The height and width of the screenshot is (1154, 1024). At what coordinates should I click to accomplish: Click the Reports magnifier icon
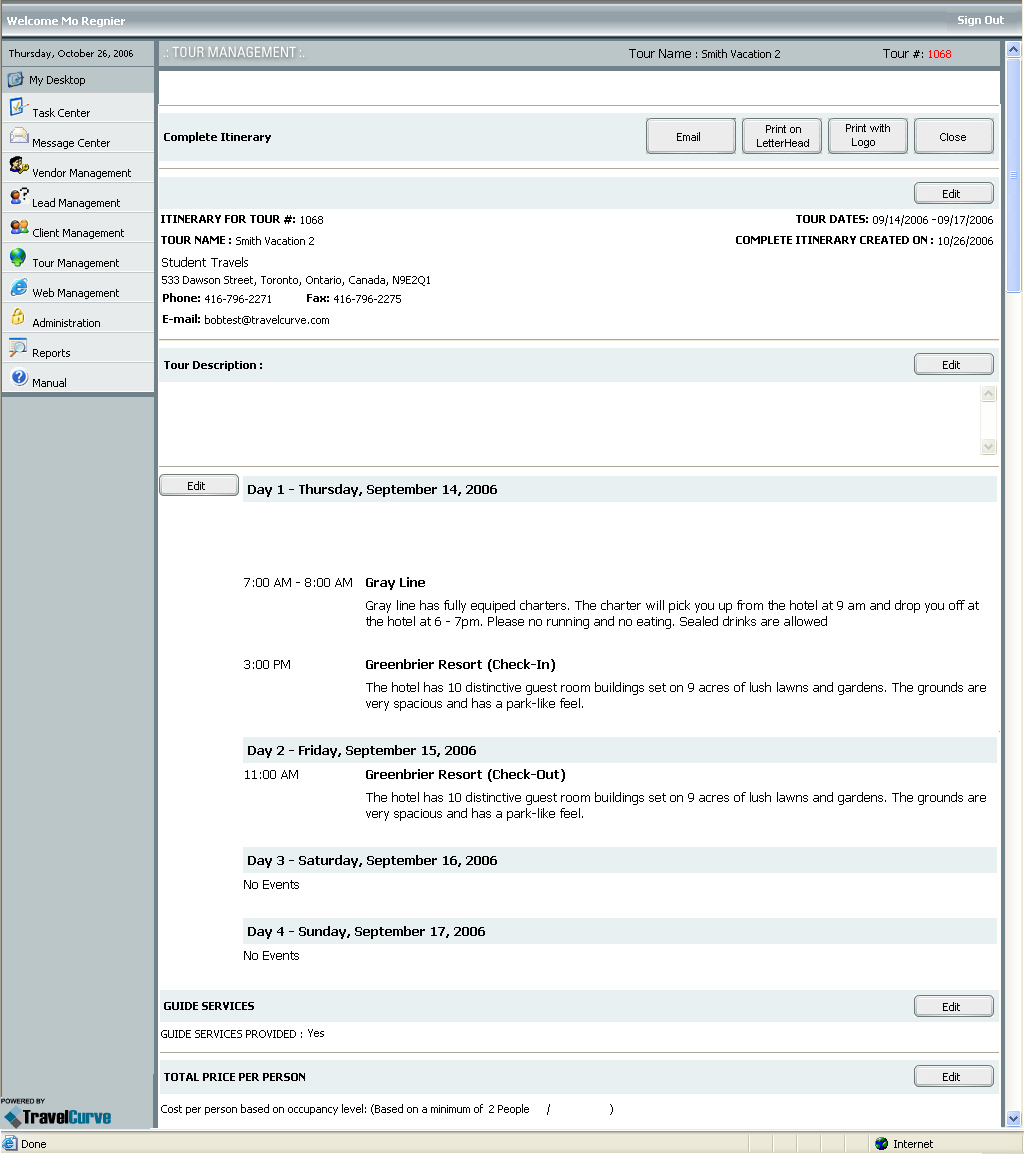[18, 347]
